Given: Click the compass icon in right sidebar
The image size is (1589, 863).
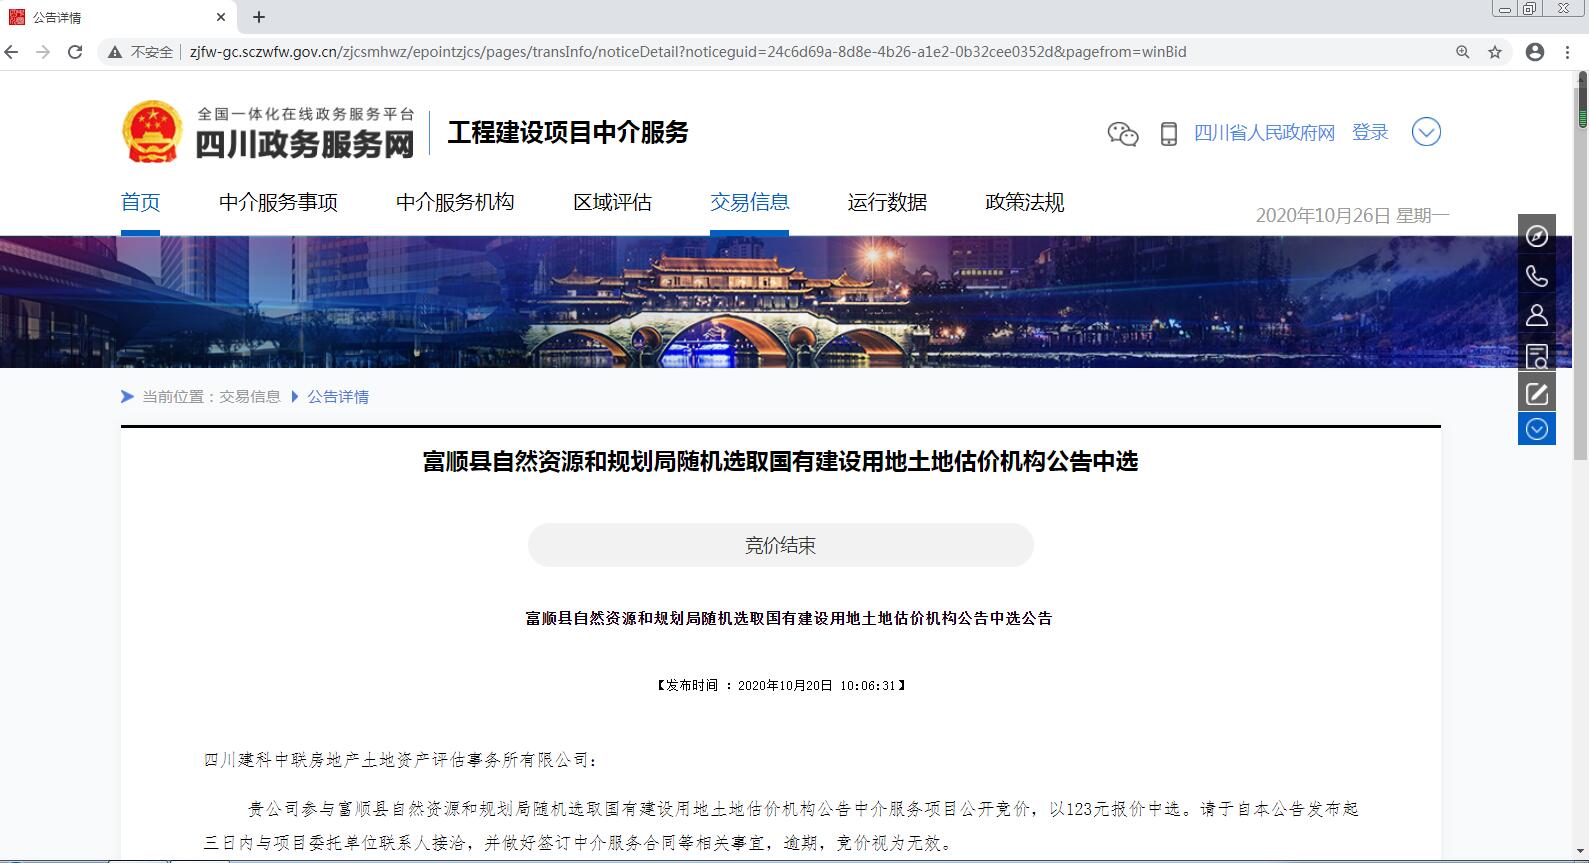Looking at the screenshot, I should pos(1536,236).
